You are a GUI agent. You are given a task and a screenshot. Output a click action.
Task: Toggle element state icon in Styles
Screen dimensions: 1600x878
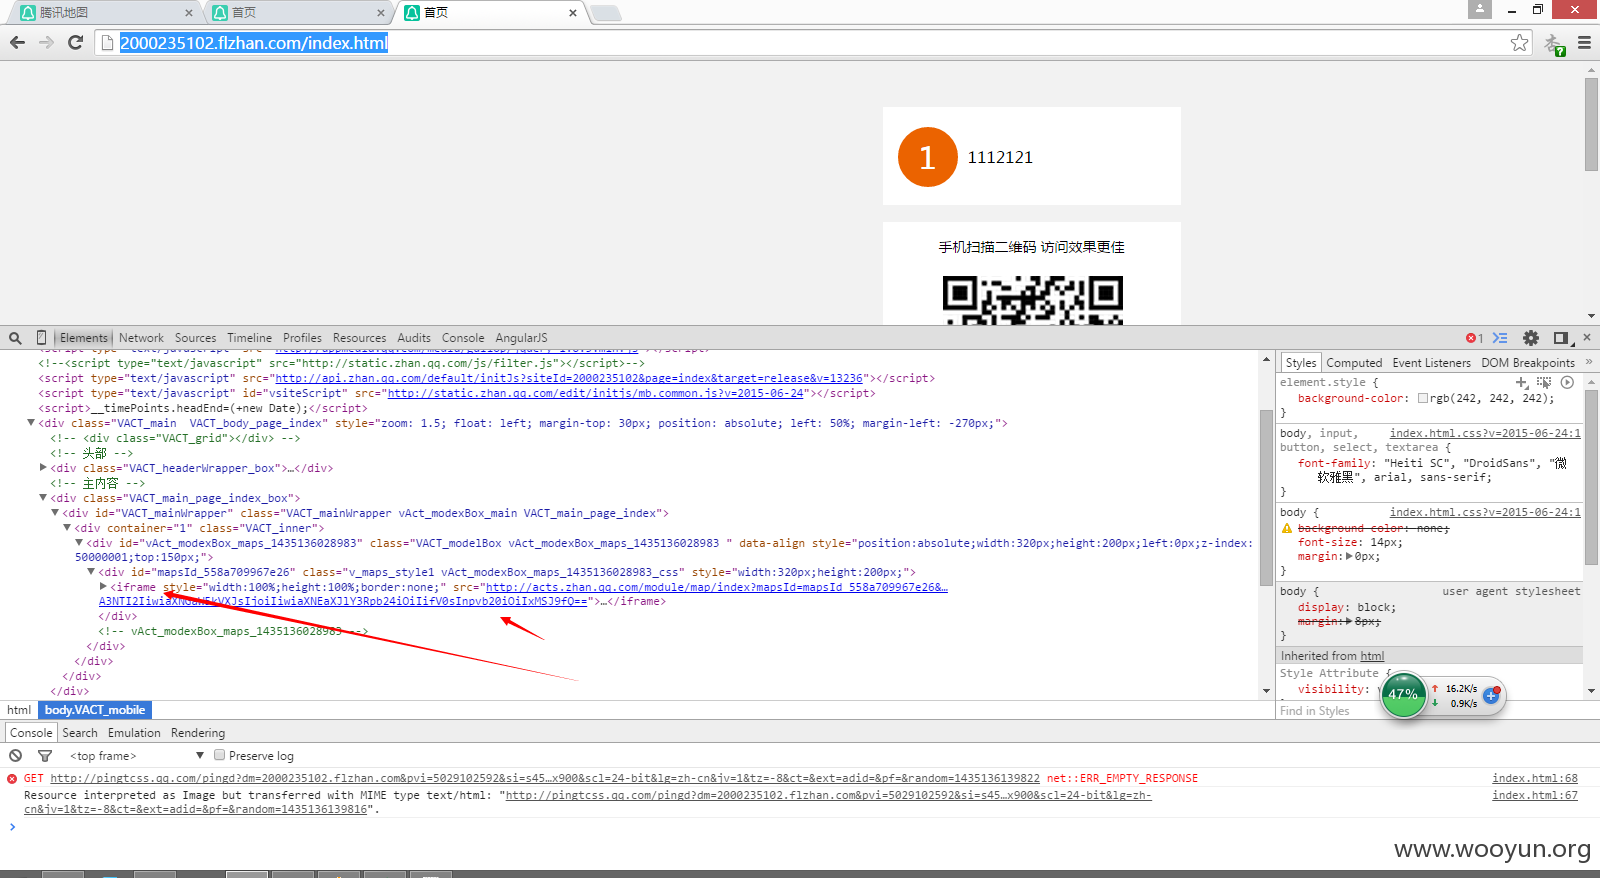click(x=1545, y=382)
